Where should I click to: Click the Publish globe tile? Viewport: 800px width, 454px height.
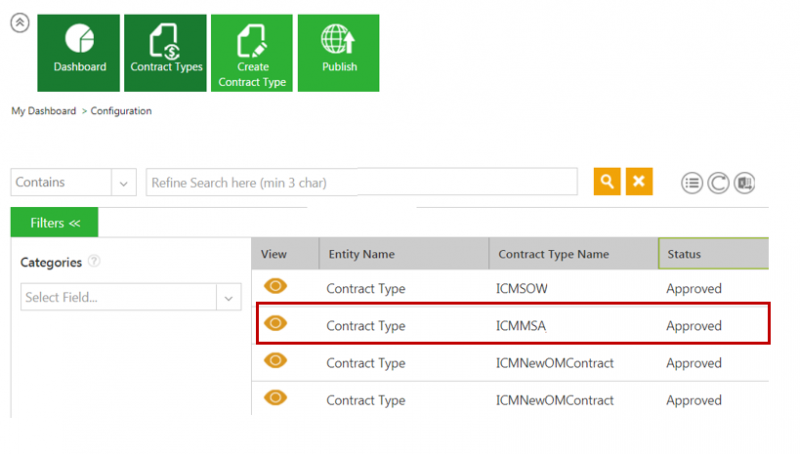click(339, 53)
